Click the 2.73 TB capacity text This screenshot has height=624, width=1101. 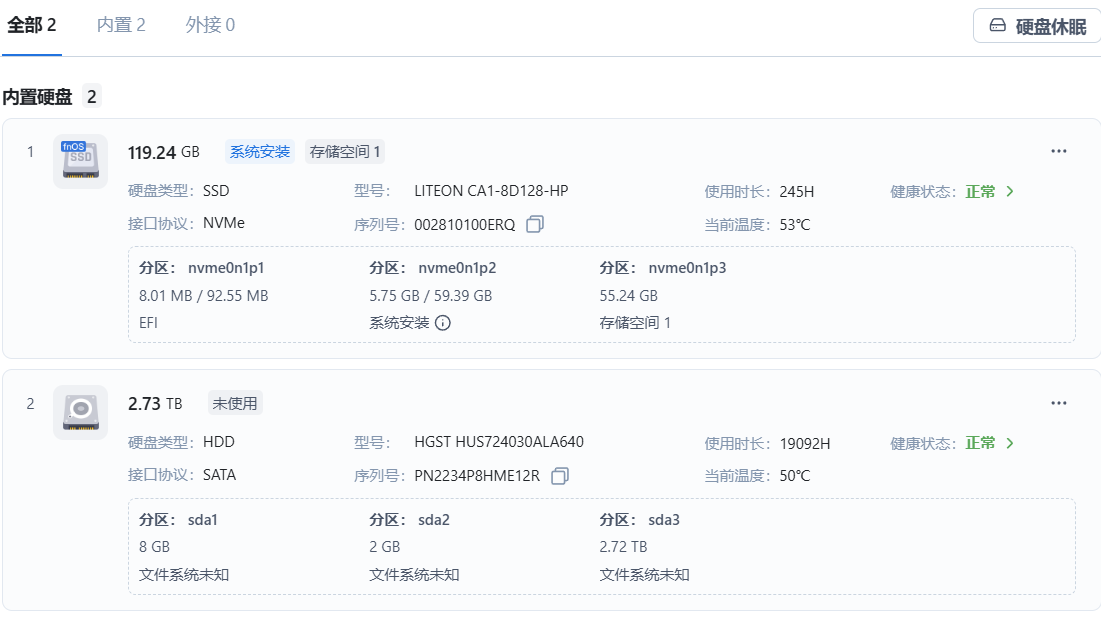pyautogui.click(x=155, y=404)
